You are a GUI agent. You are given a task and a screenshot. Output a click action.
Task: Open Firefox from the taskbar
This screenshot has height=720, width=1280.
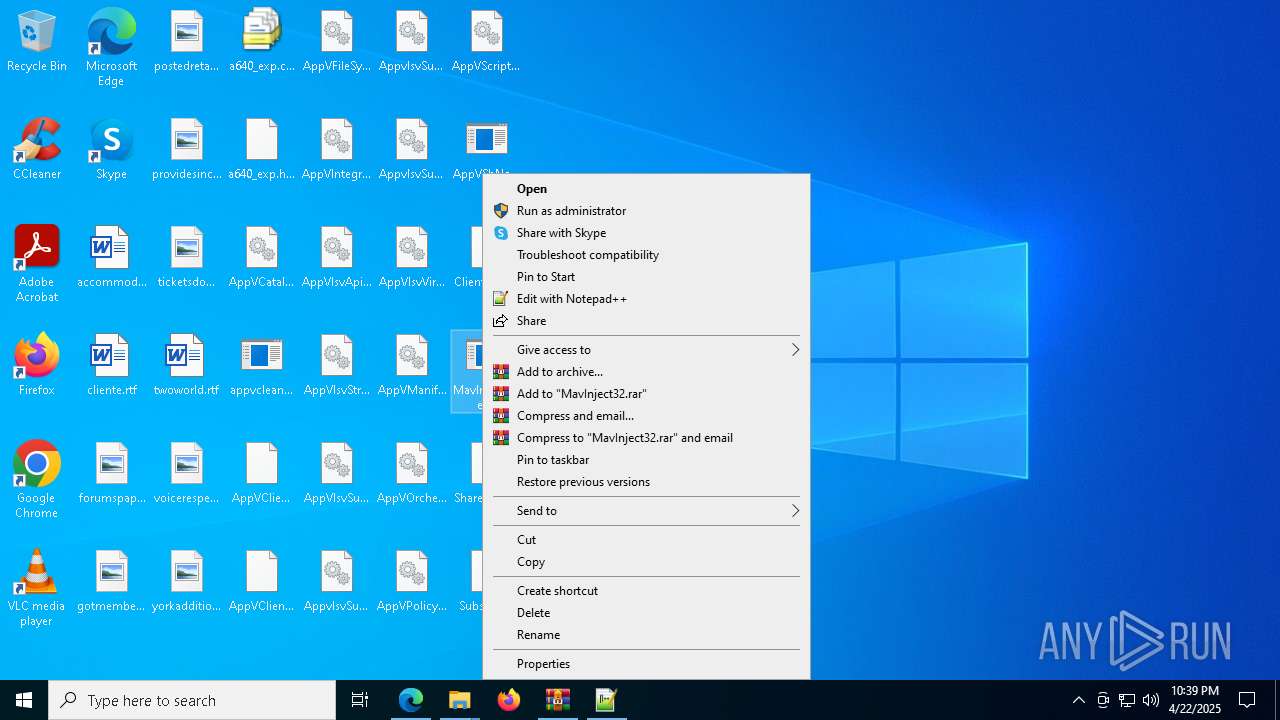click(508, 700)
